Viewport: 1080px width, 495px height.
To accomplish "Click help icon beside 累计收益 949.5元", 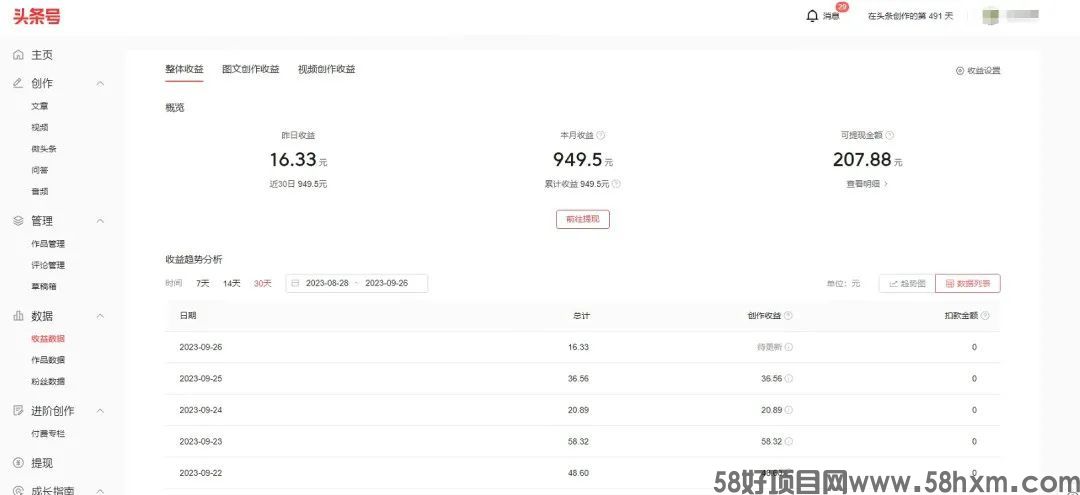I will [616, 184].
